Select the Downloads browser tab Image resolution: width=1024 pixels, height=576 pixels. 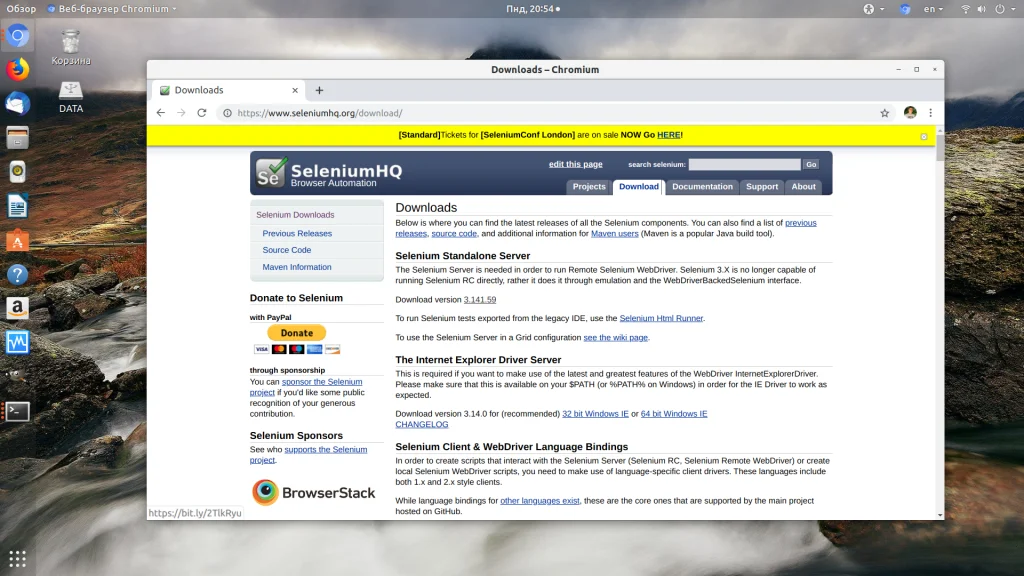[229, 90]
